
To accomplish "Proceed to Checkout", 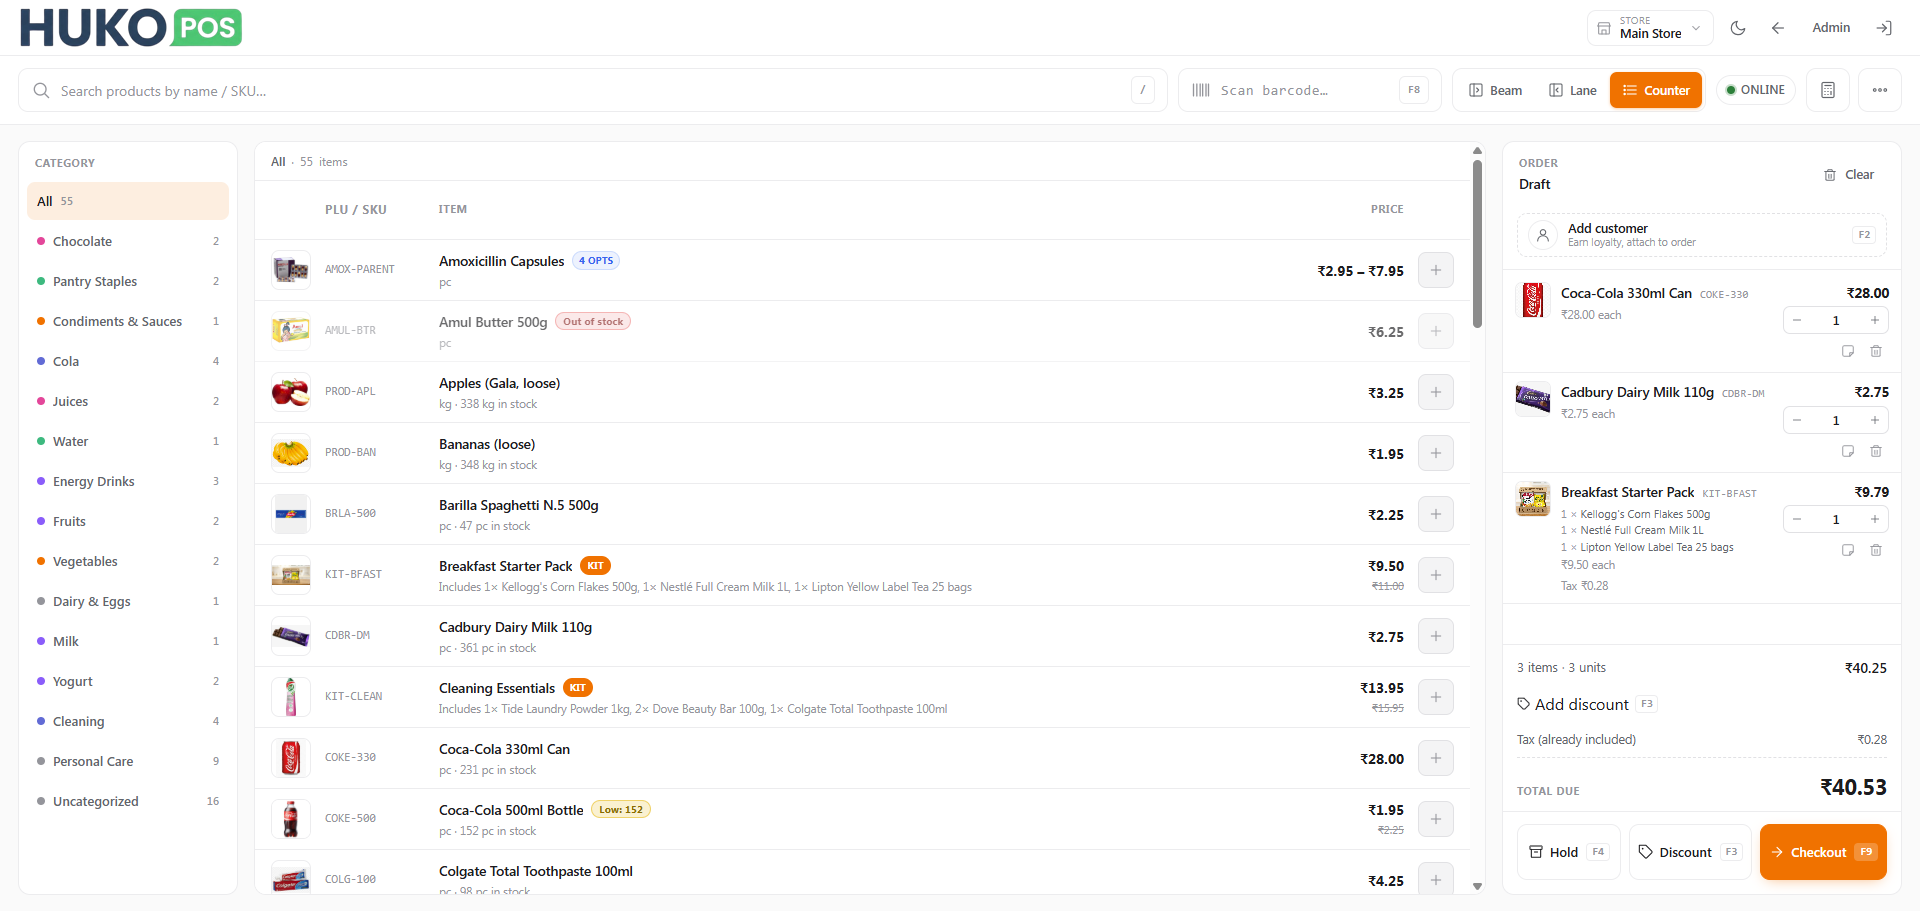I will (1823, 852).
